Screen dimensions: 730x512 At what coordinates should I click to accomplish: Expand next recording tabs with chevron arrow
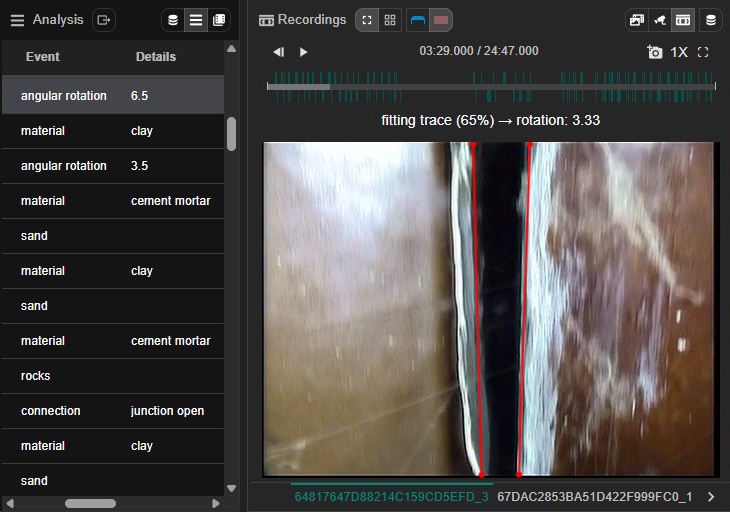(x=711, y=496)
